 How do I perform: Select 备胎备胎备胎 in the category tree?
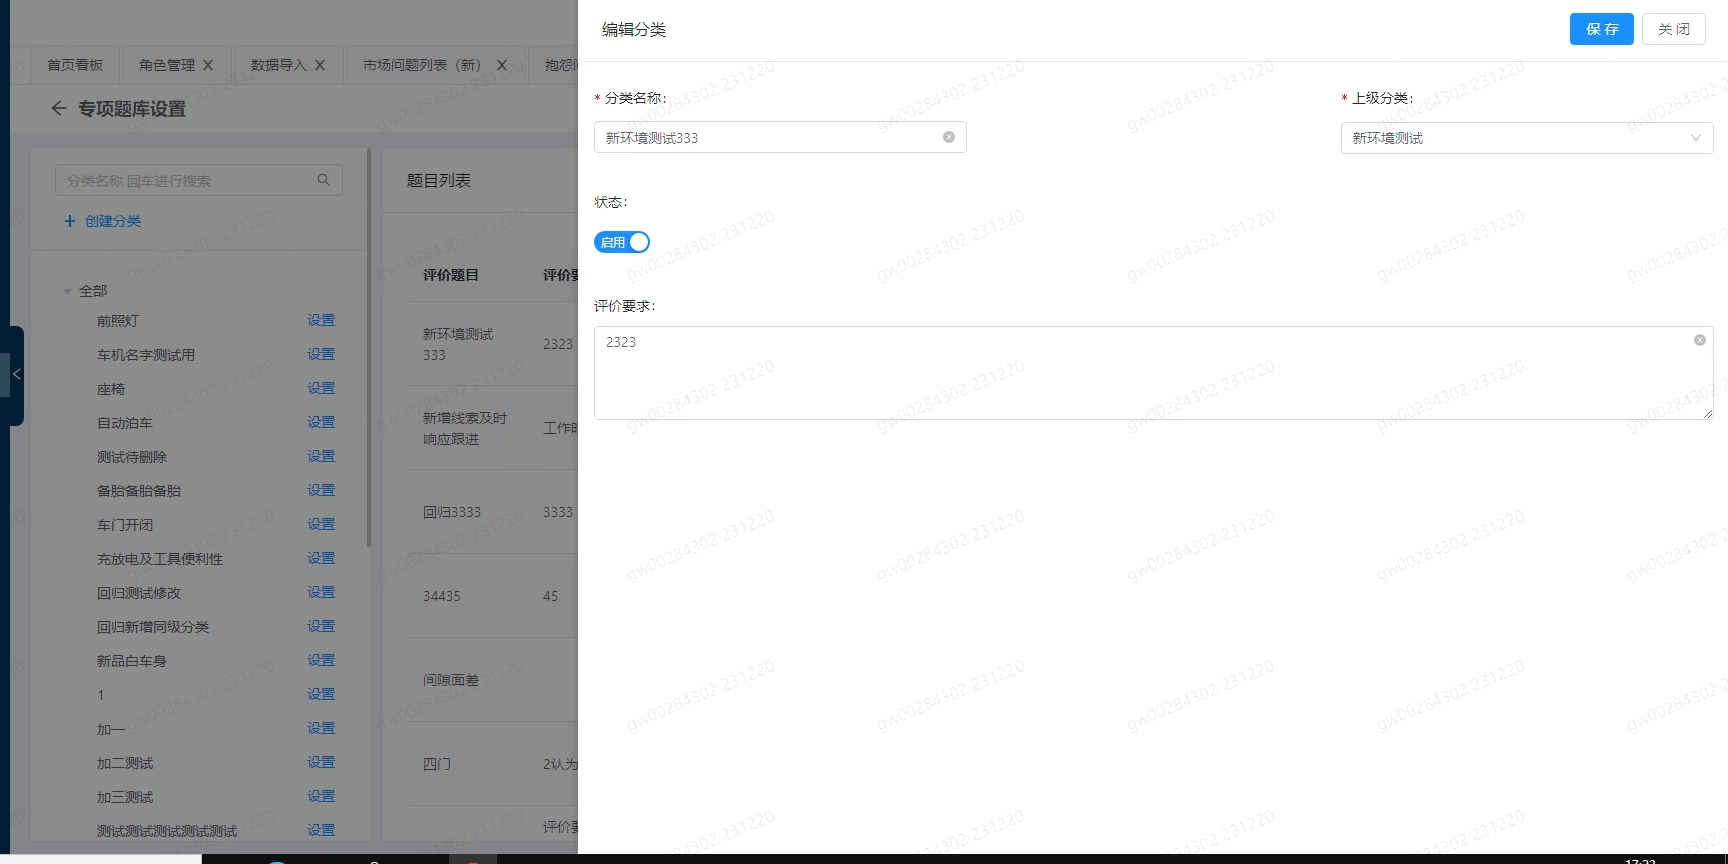[x=139, y=491]
